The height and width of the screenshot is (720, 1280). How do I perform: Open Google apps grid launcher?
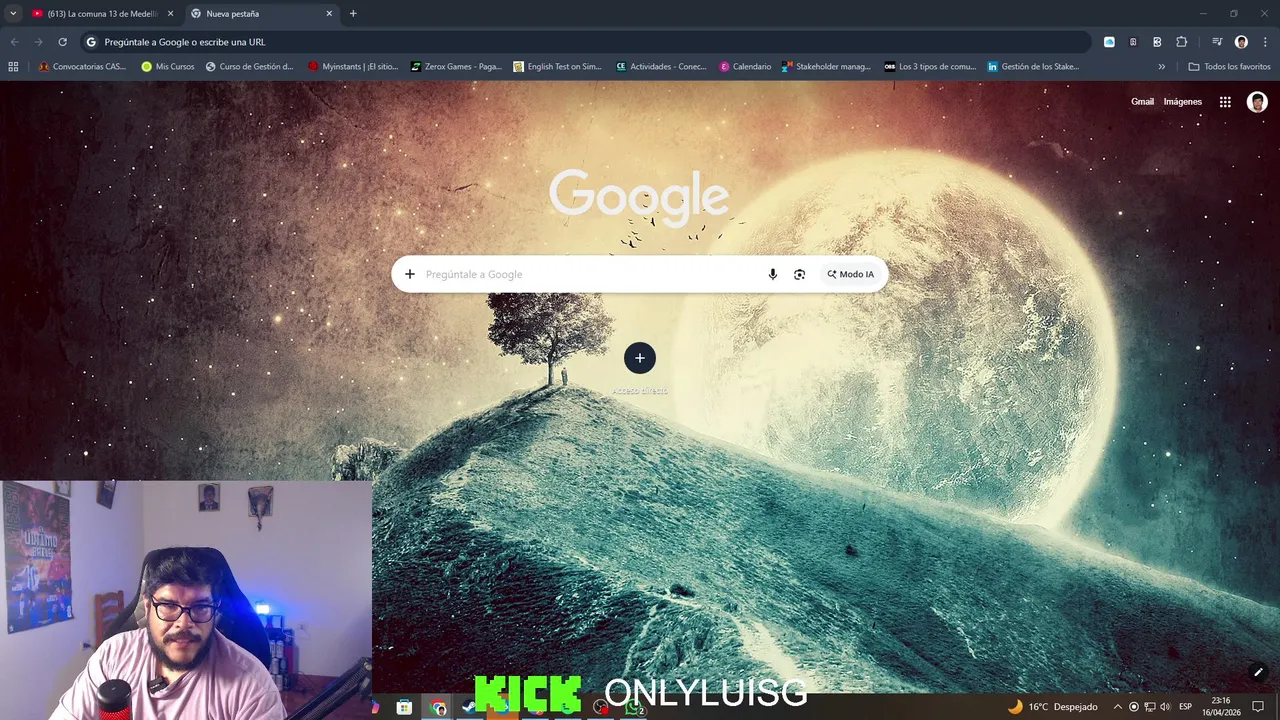(1225, 102)
